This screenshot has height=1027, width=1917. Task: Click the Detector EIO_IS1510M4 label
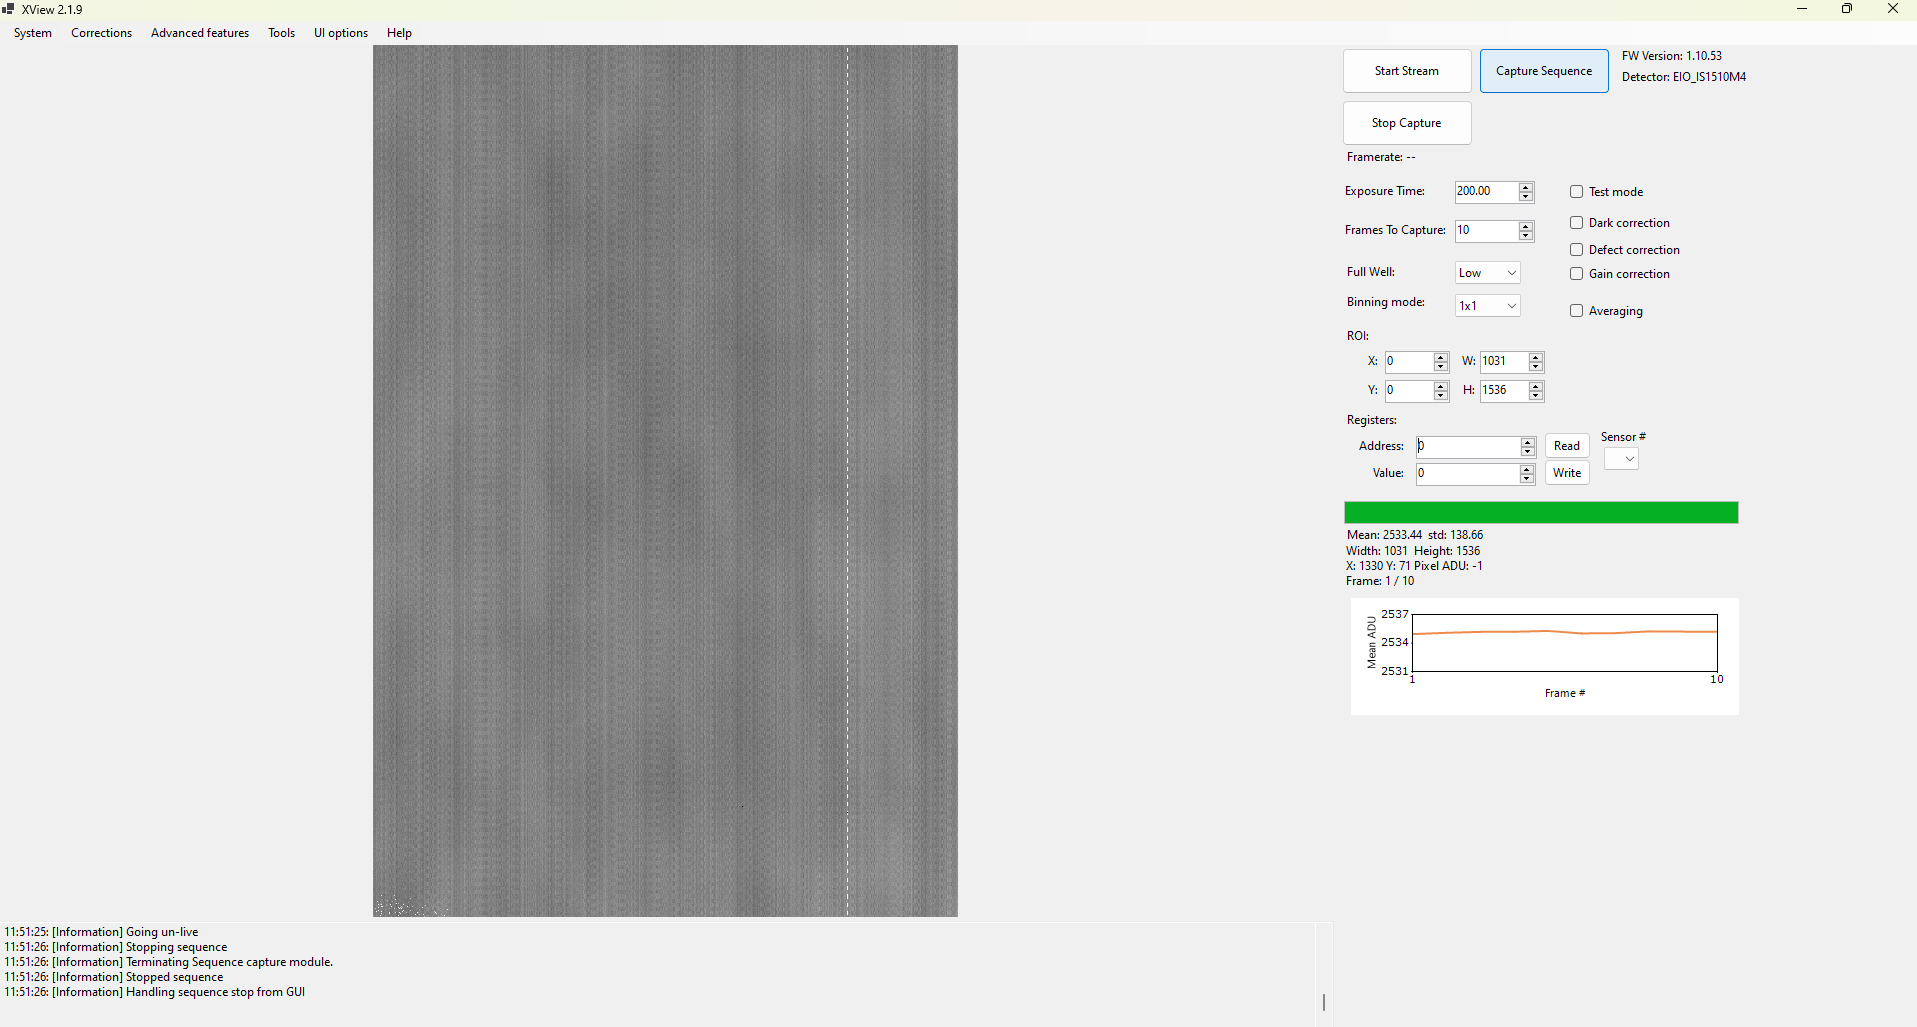[1684, 77]
